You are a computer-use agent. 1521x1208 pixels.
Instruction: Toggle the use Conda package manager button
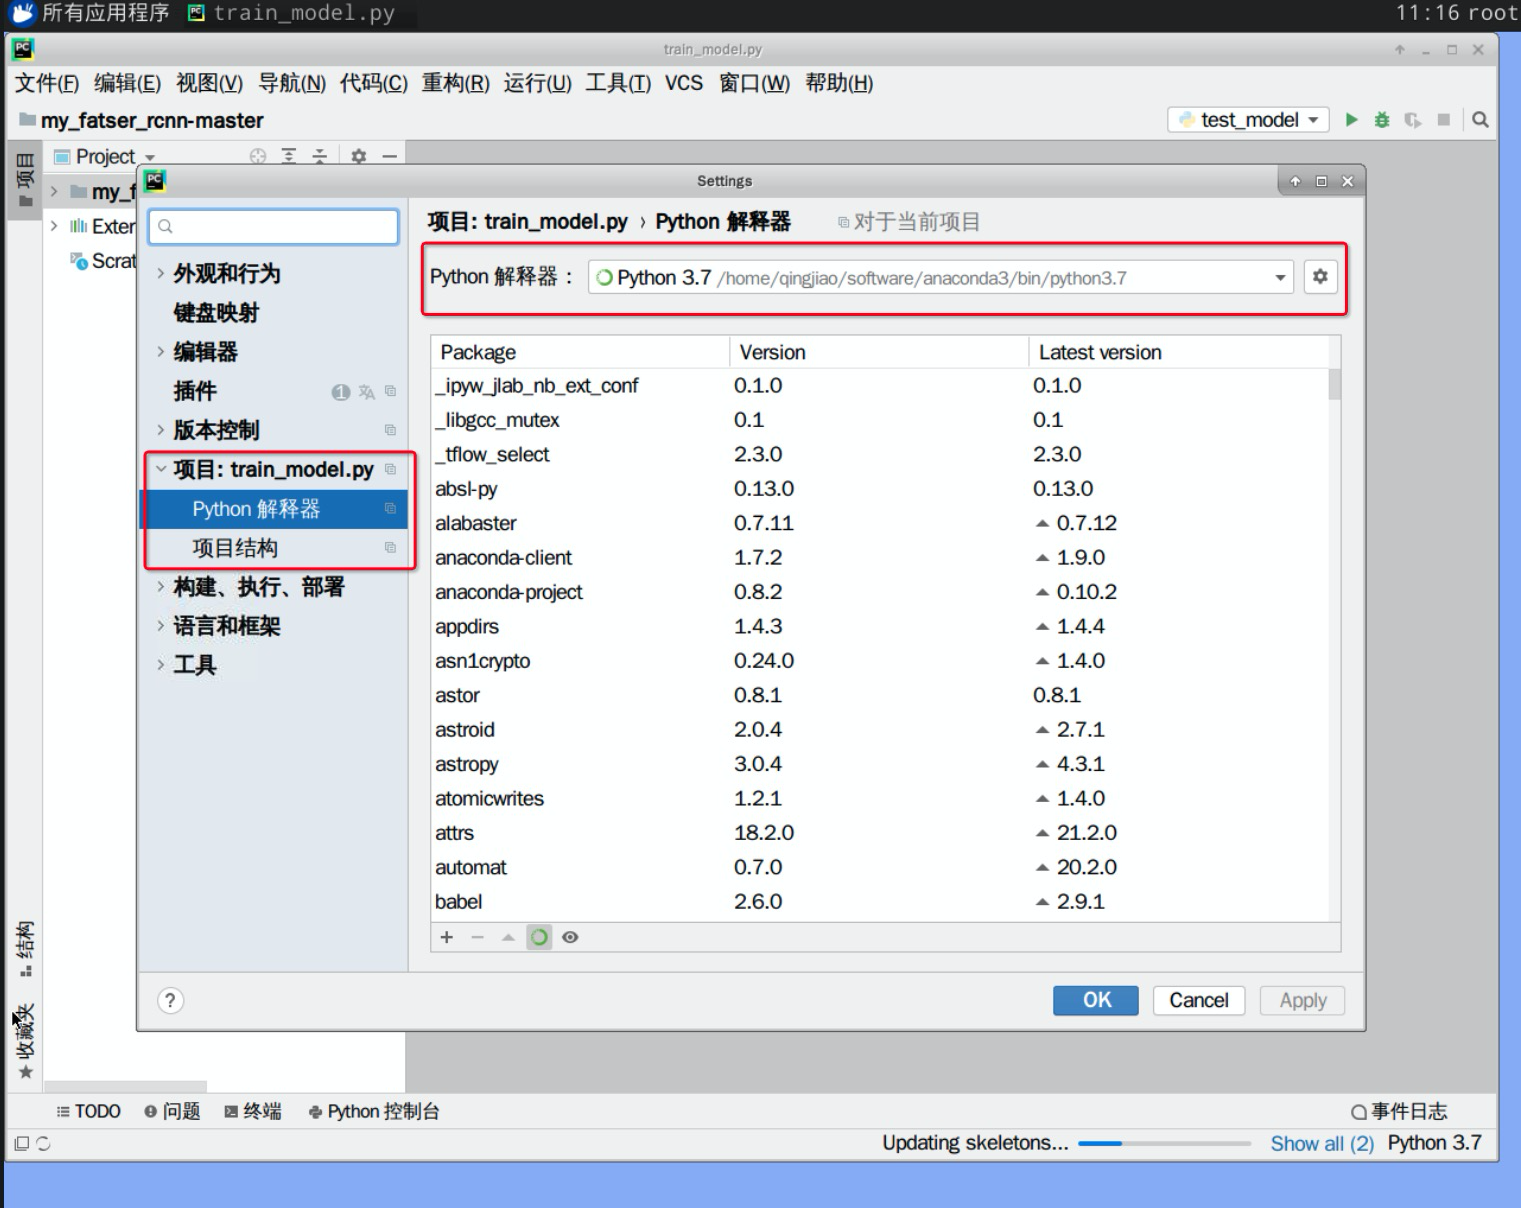(x=539, y=937)
